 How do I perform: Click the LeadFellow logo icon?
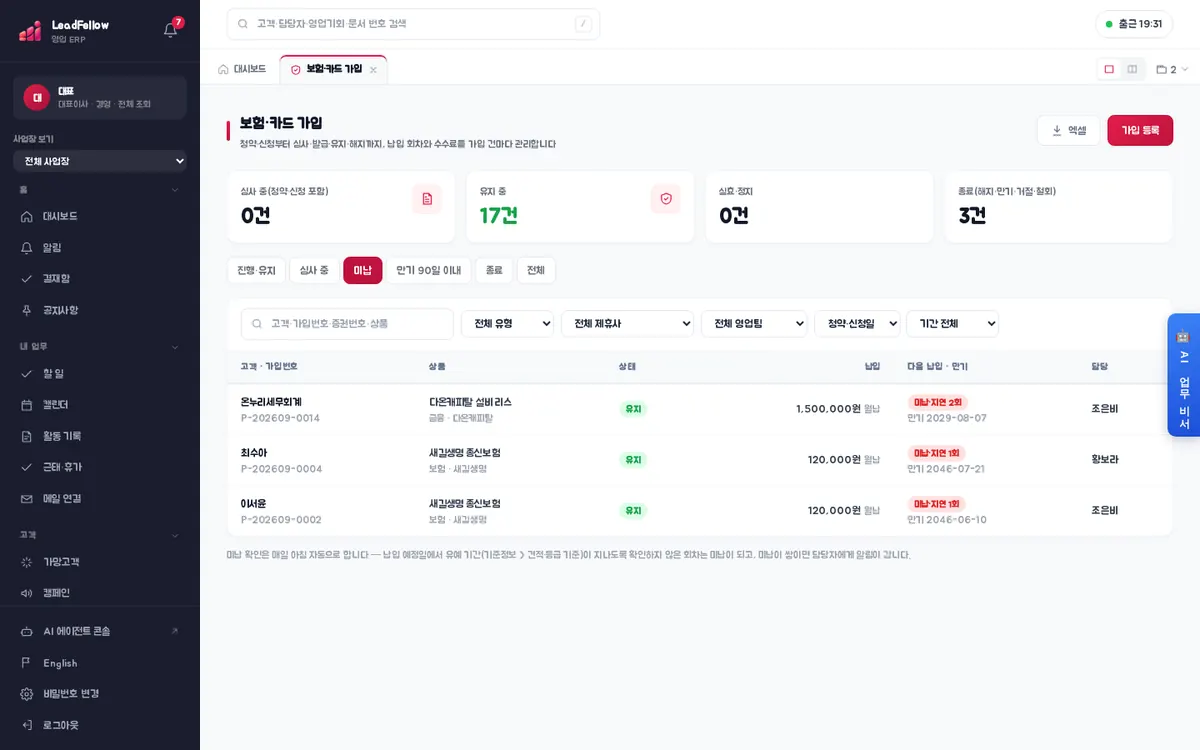tap(30, 30)
